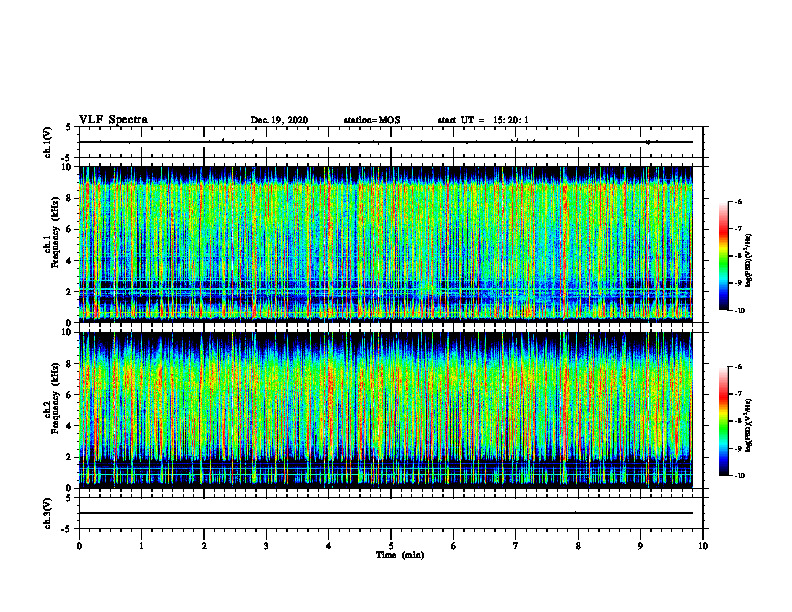The height and width of the screenshot is (612, 792).
Task: Click time axis tick label "2"
Action: tap(204, 546)
